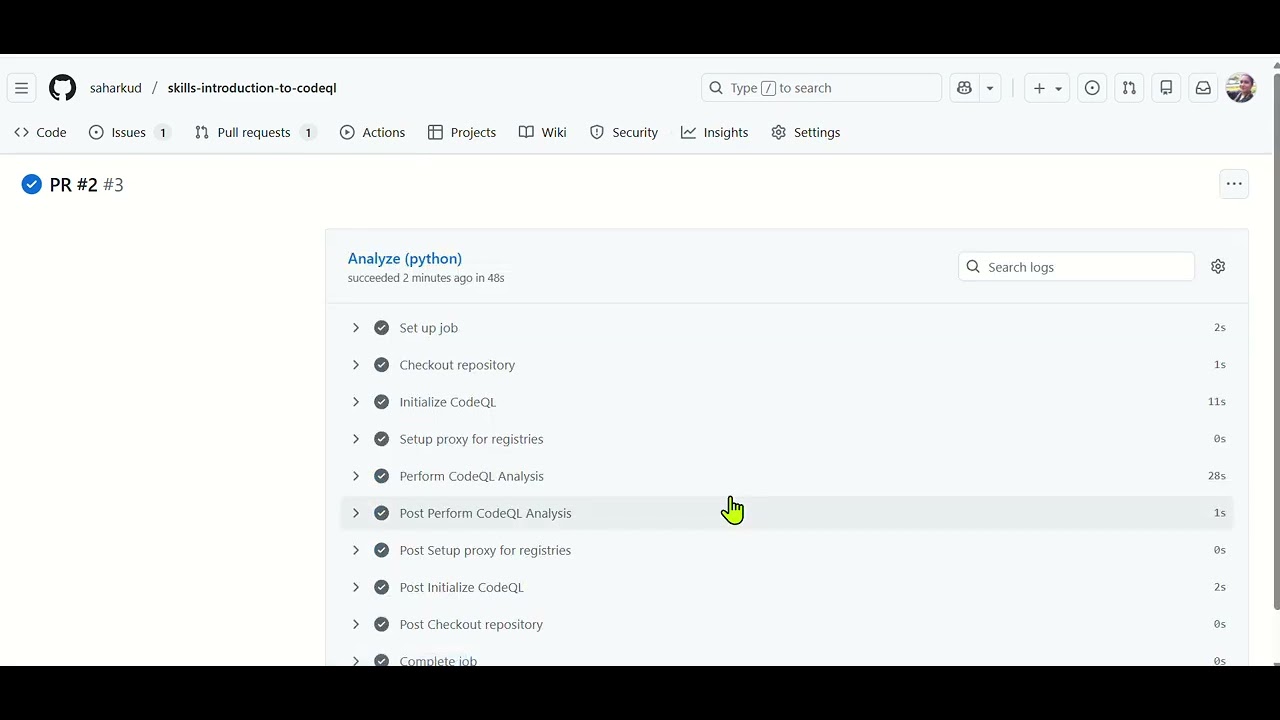This screenshot has width=1280, height=720.
Task: Open the create new plus menu
Action: 1047,88
